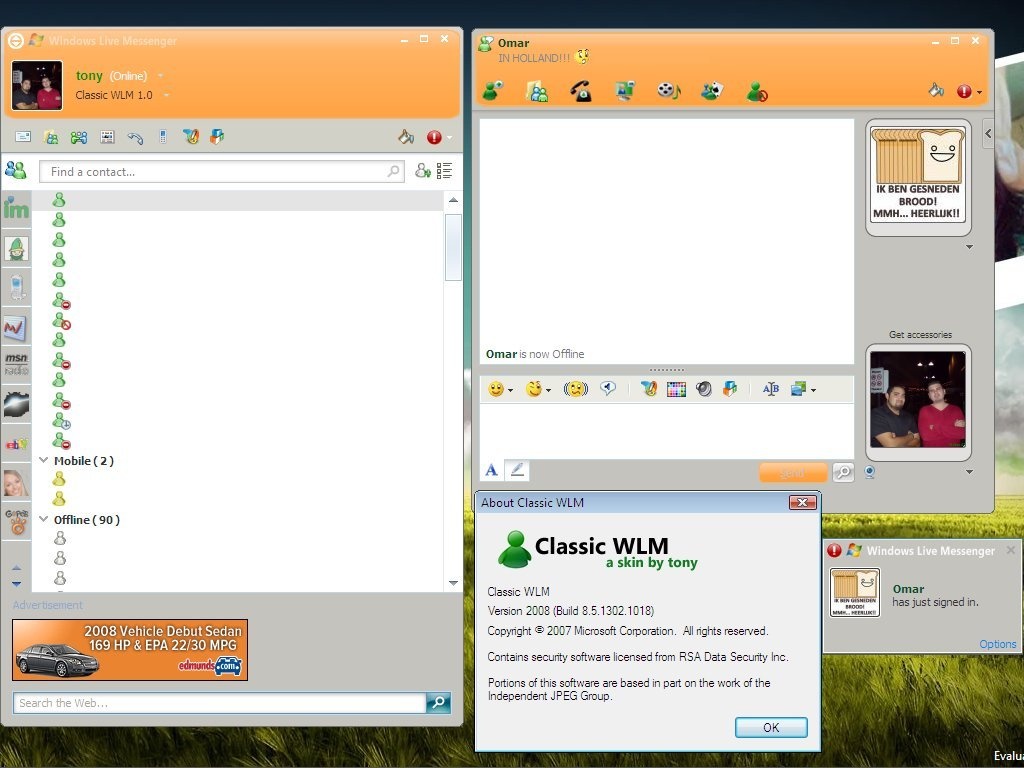Image resolution: width=1024 pixels, height=768 pixels.
Task: Open color scheme paint bucket in Omar window
Action: [936, 90]
